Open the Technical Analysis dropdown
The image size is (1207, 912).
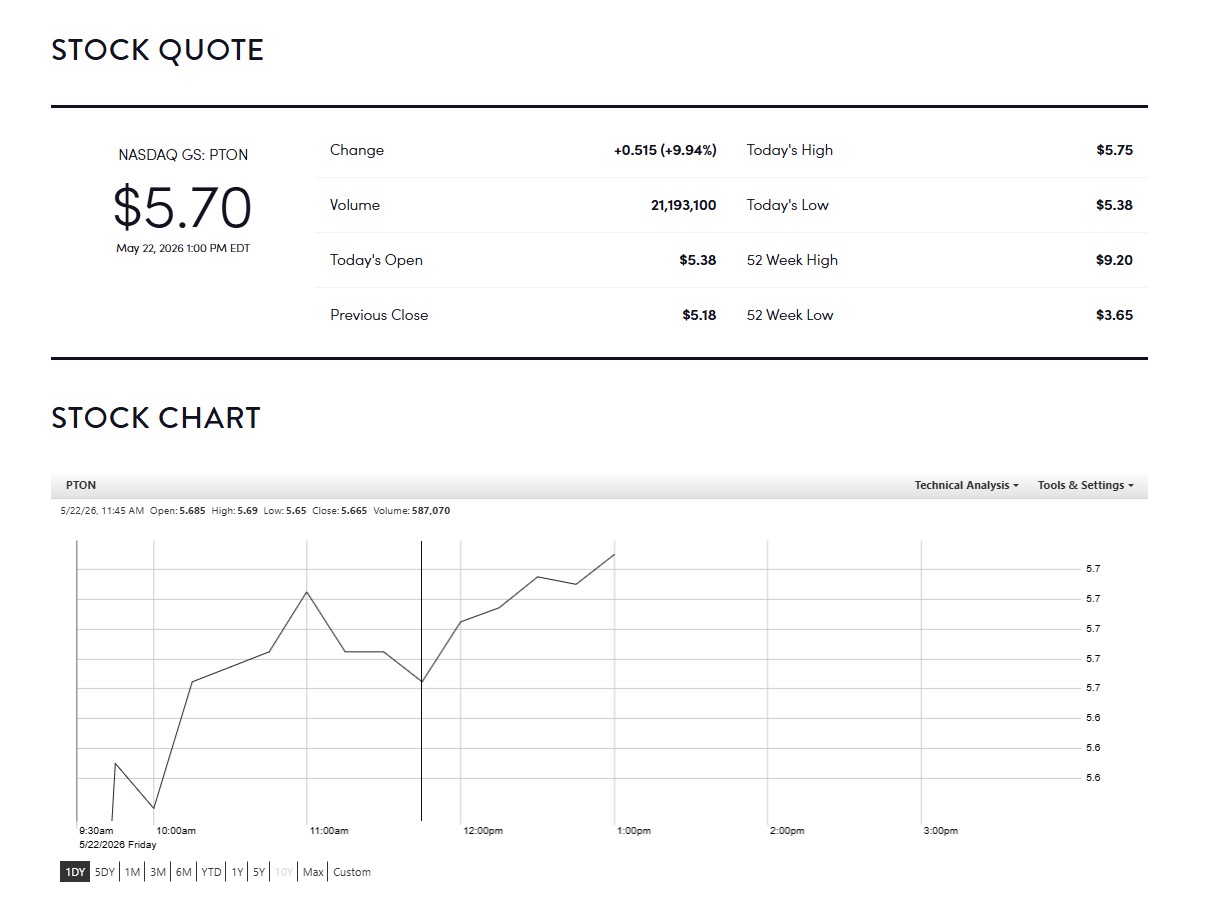coord(966,485)
